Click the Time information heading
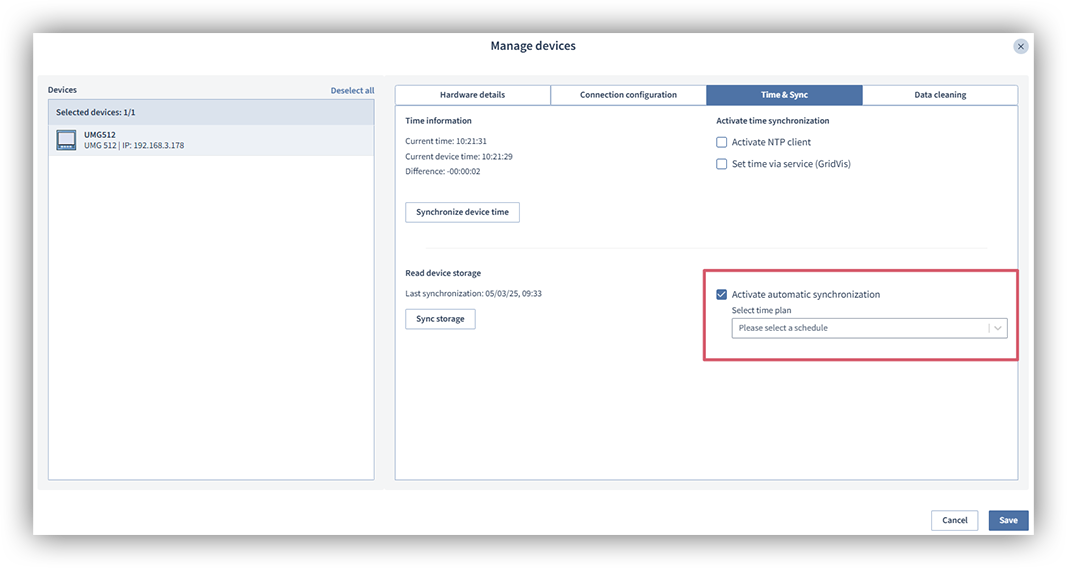1067x568 pixels. coord(438,121)
